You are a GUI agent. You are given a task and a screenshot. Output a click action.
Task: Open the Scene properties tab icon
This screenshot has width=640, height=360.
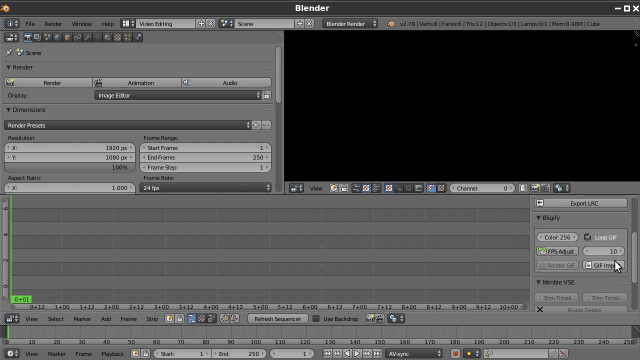[47, 38]
